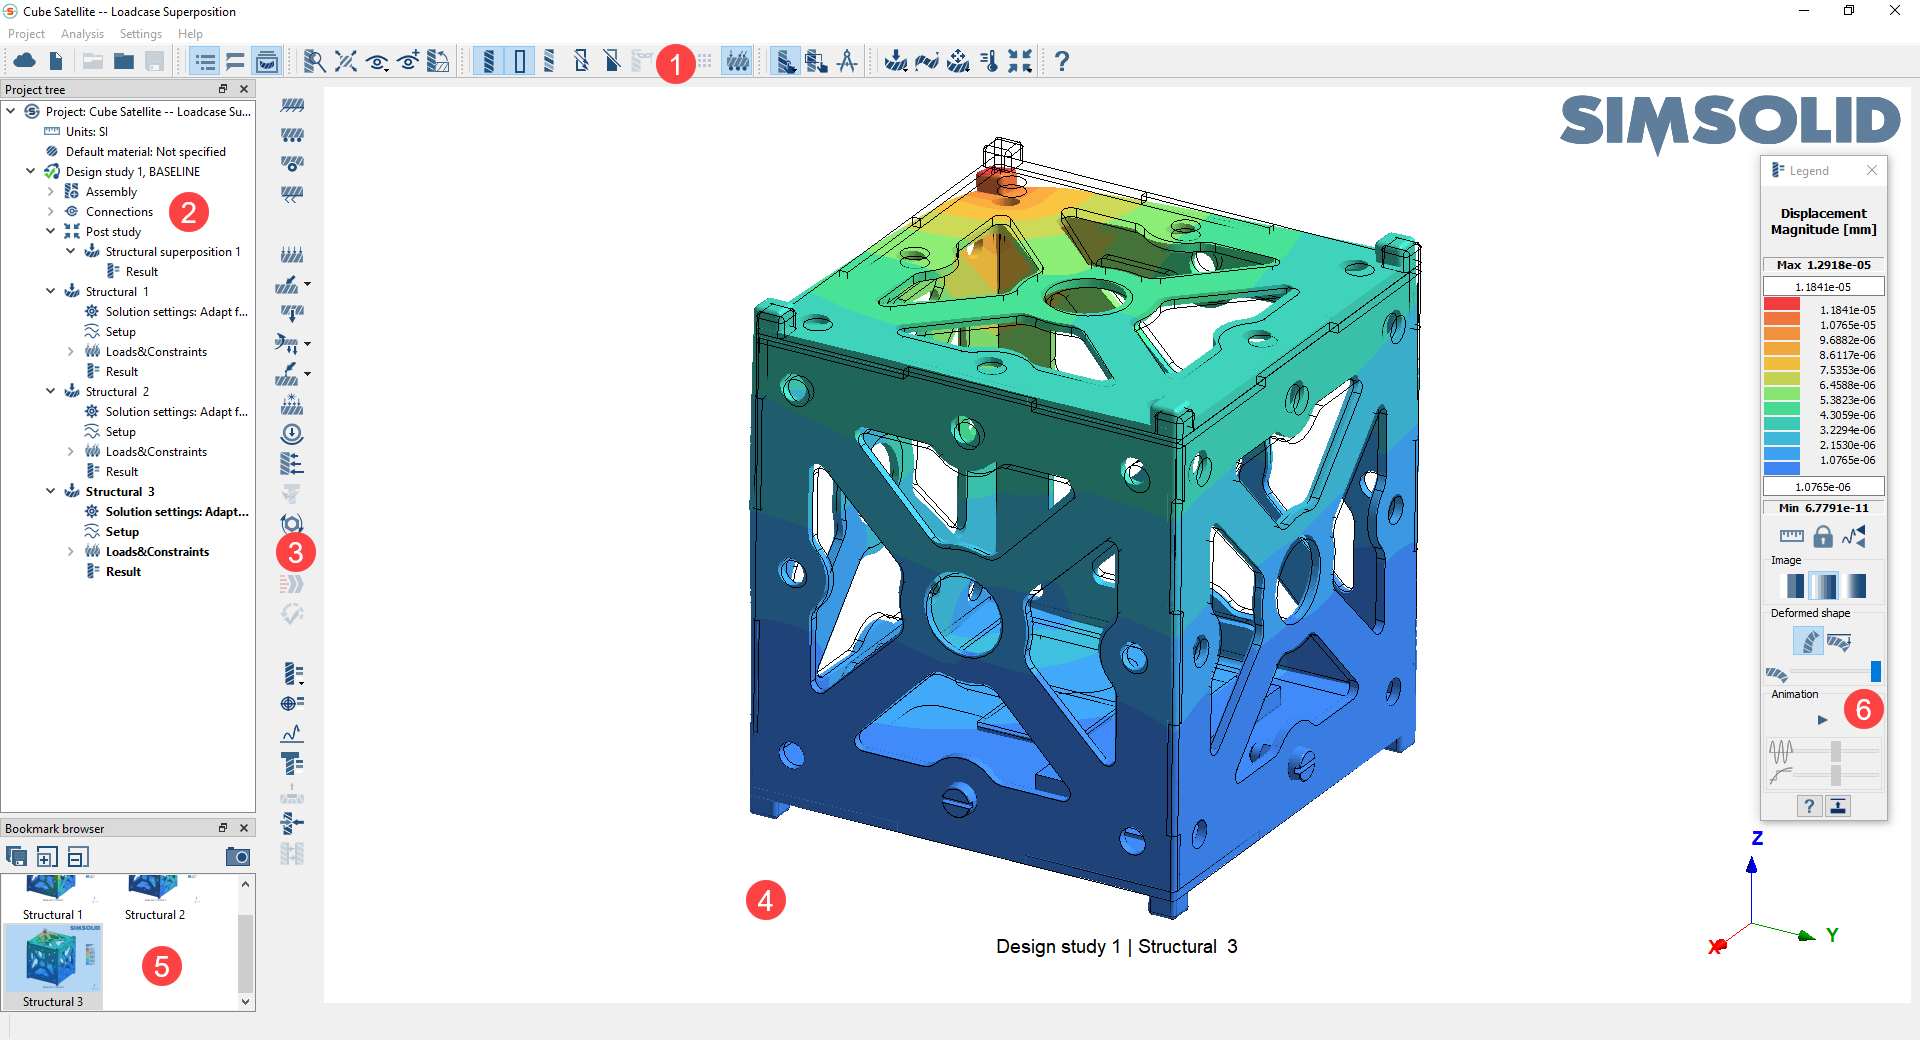Select the Result item under Structural 2
The width and height of the screenshot is (1920, 1040).
122,472
